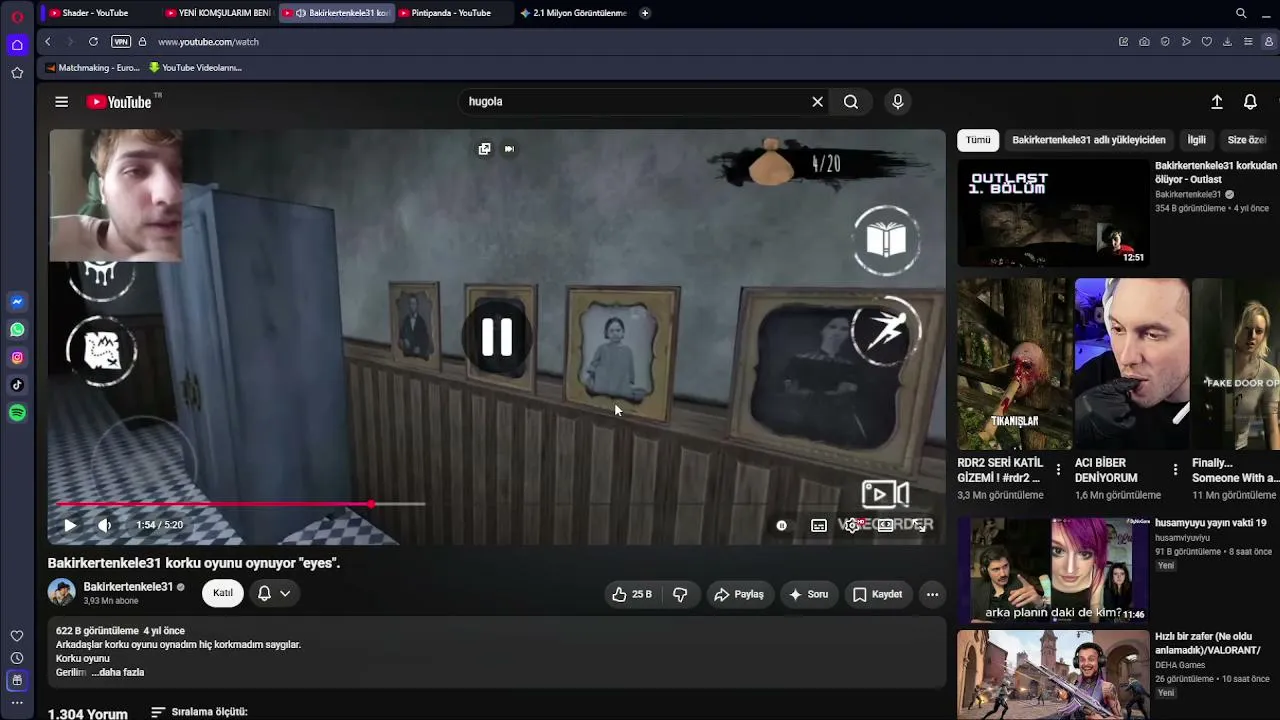The image size is (1280, 720).
Task: Go back to the previous page
Action: coord(48,42)
